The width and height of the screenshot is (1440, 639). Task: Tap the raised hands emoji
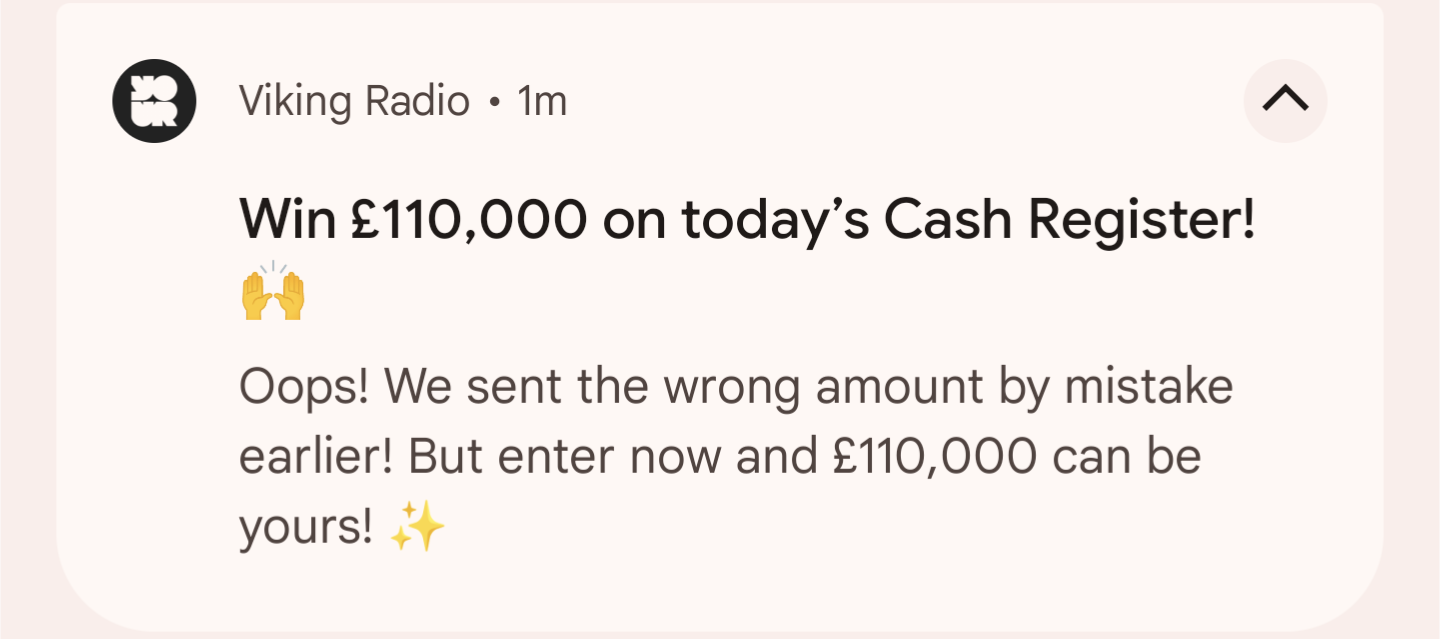[x=272, y=291]
